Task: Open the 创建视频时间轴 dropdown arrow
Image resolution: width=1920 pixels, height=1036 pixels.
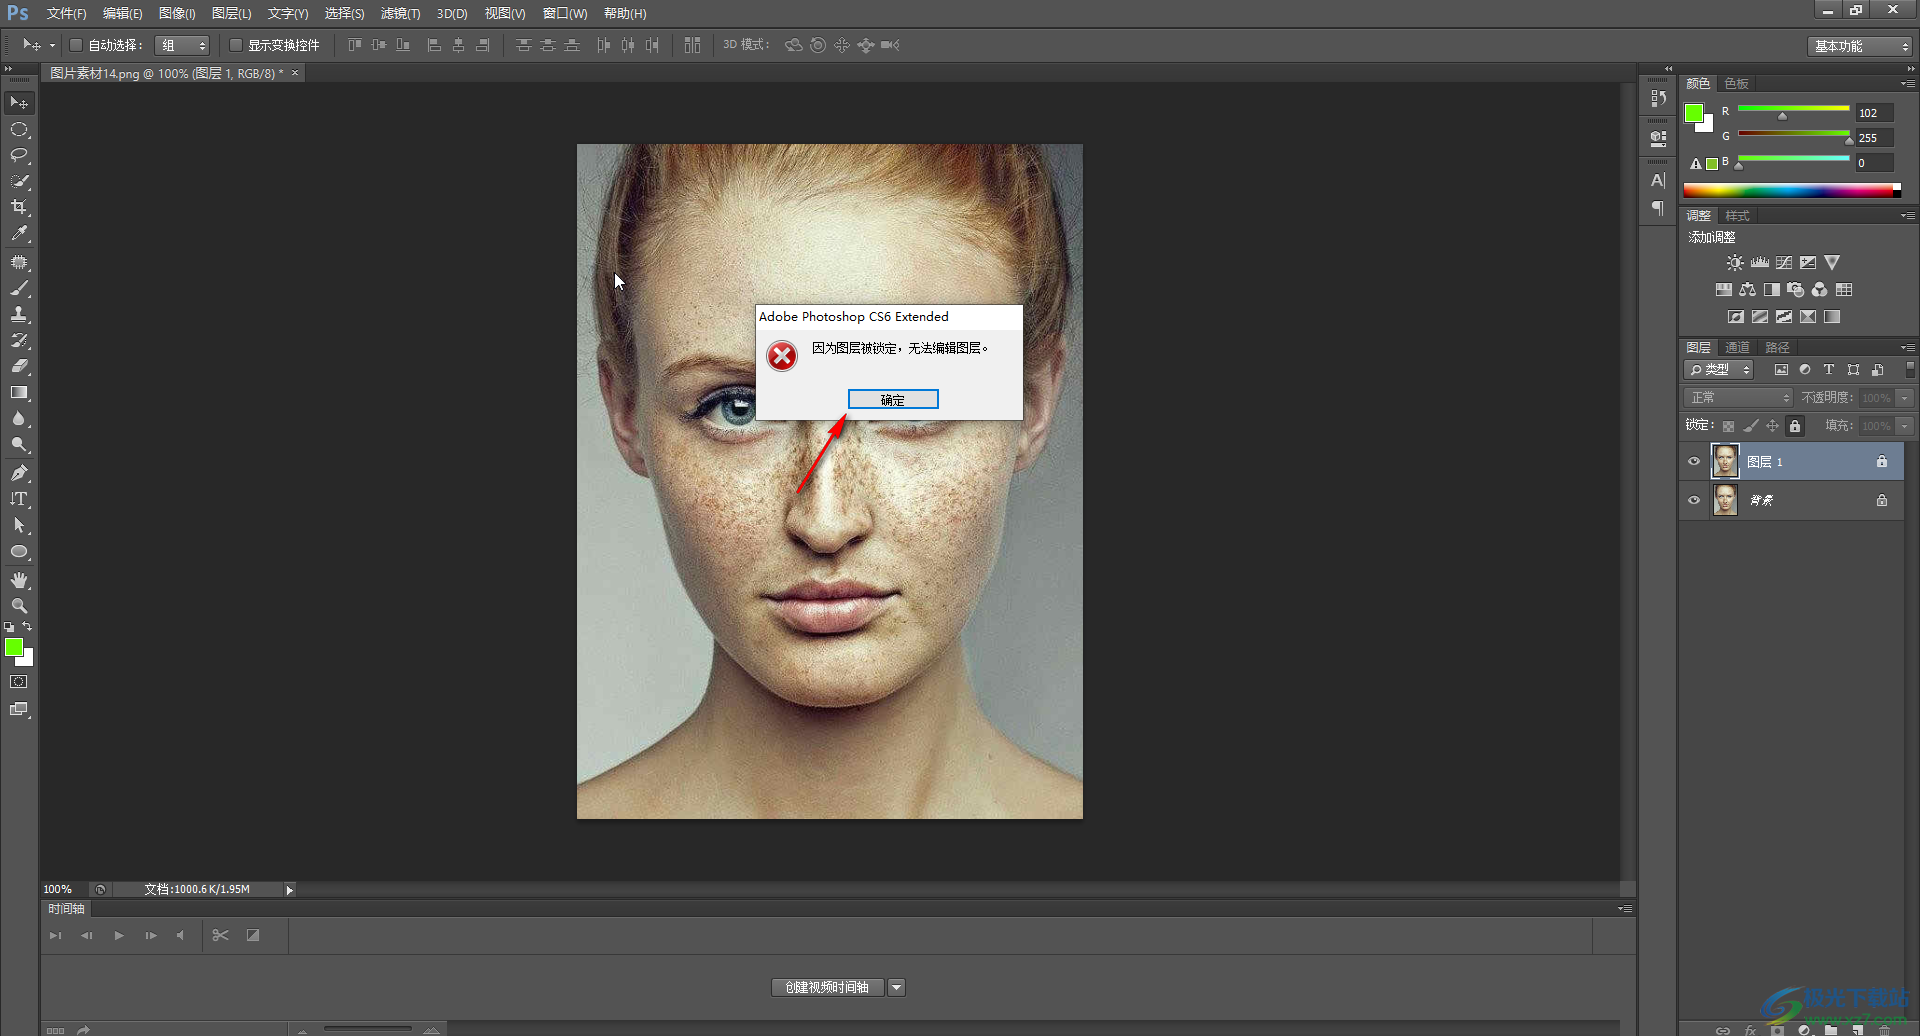Action: point(897,988)
